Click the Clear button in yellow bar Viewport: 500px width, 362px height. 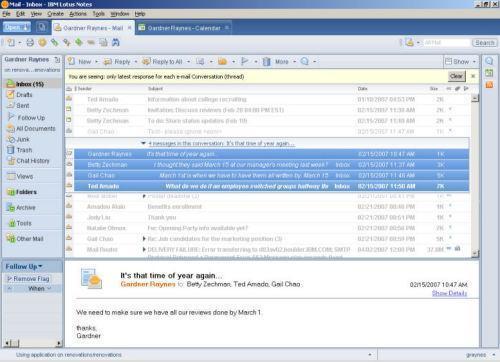point(456,76)
